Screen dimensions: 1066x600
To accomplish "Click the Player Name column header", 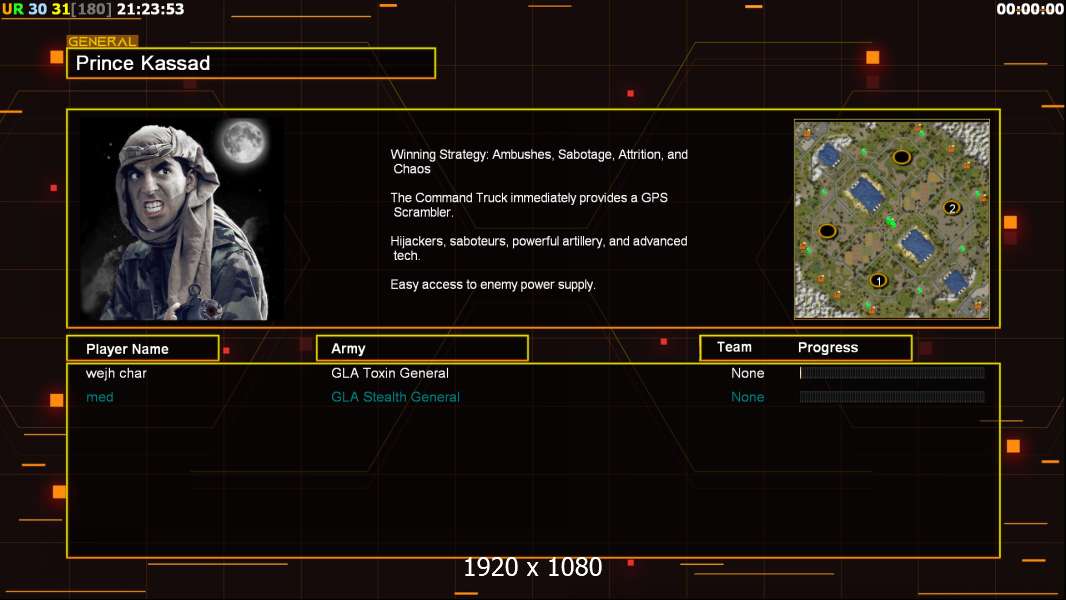I will [143, 349].
